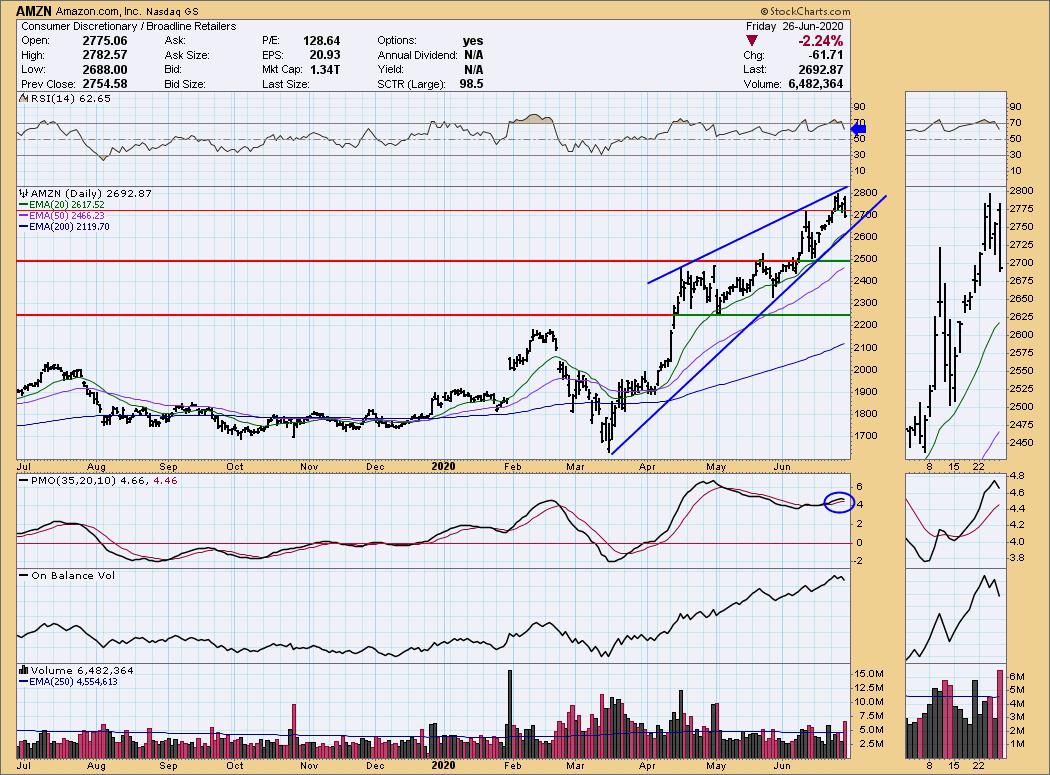Click the 2800 price axis label
Image resolution: width=1050 pixels, height=775 pixels.
click(865, 193)
